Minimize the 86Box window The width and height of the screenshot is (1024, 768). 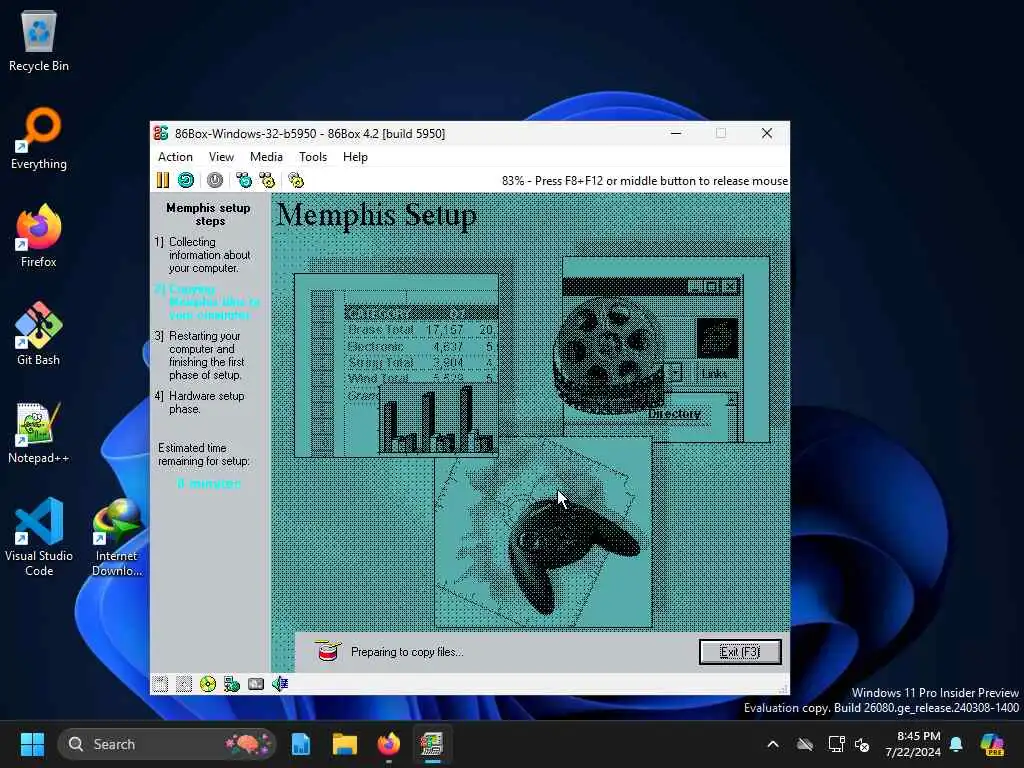[676, 133]
